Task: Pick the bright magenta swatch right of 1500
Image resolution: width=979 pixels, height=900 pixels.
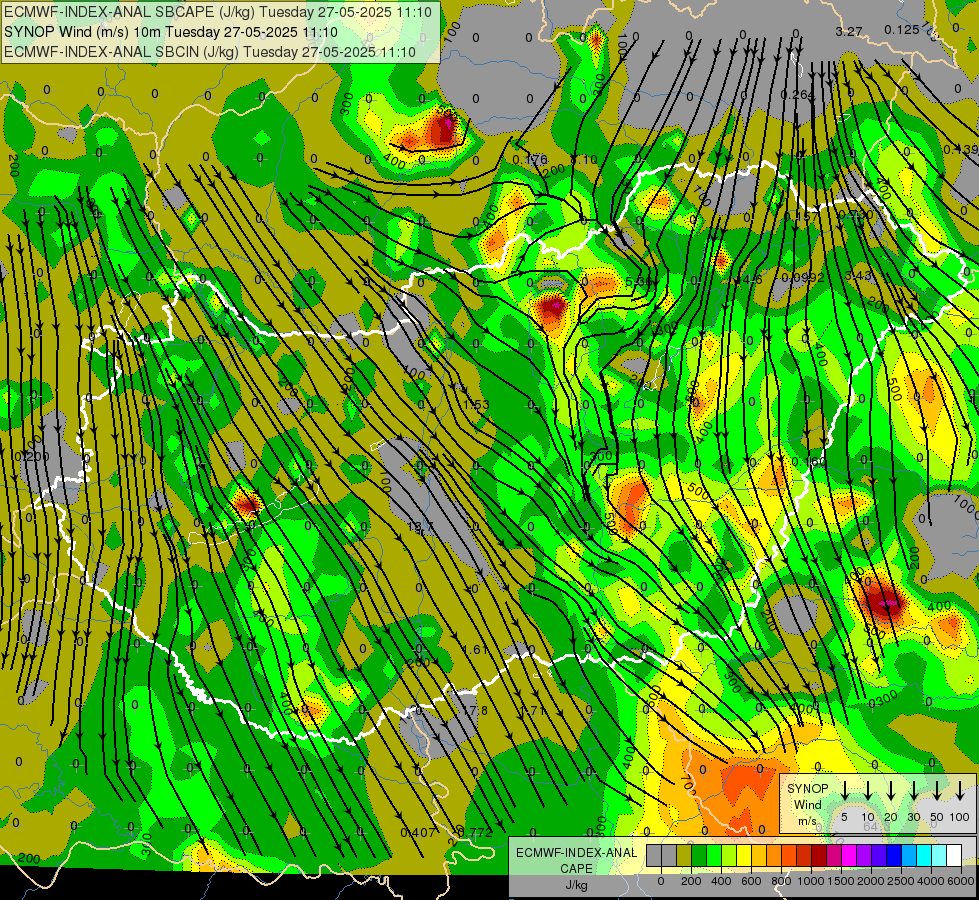Action: (849, 855)
